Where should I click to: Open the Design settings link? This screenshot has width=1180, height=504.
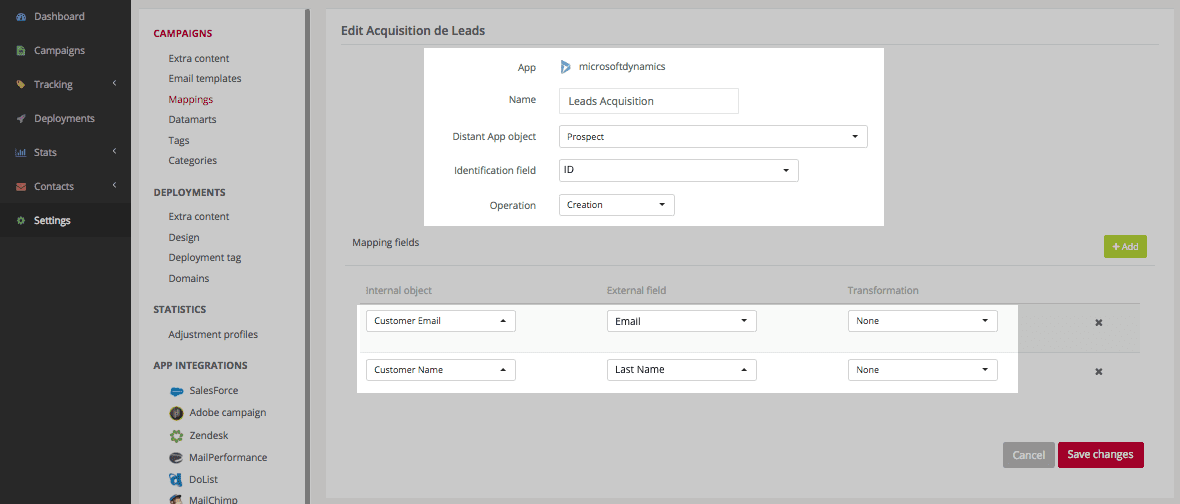pos(184,238)
